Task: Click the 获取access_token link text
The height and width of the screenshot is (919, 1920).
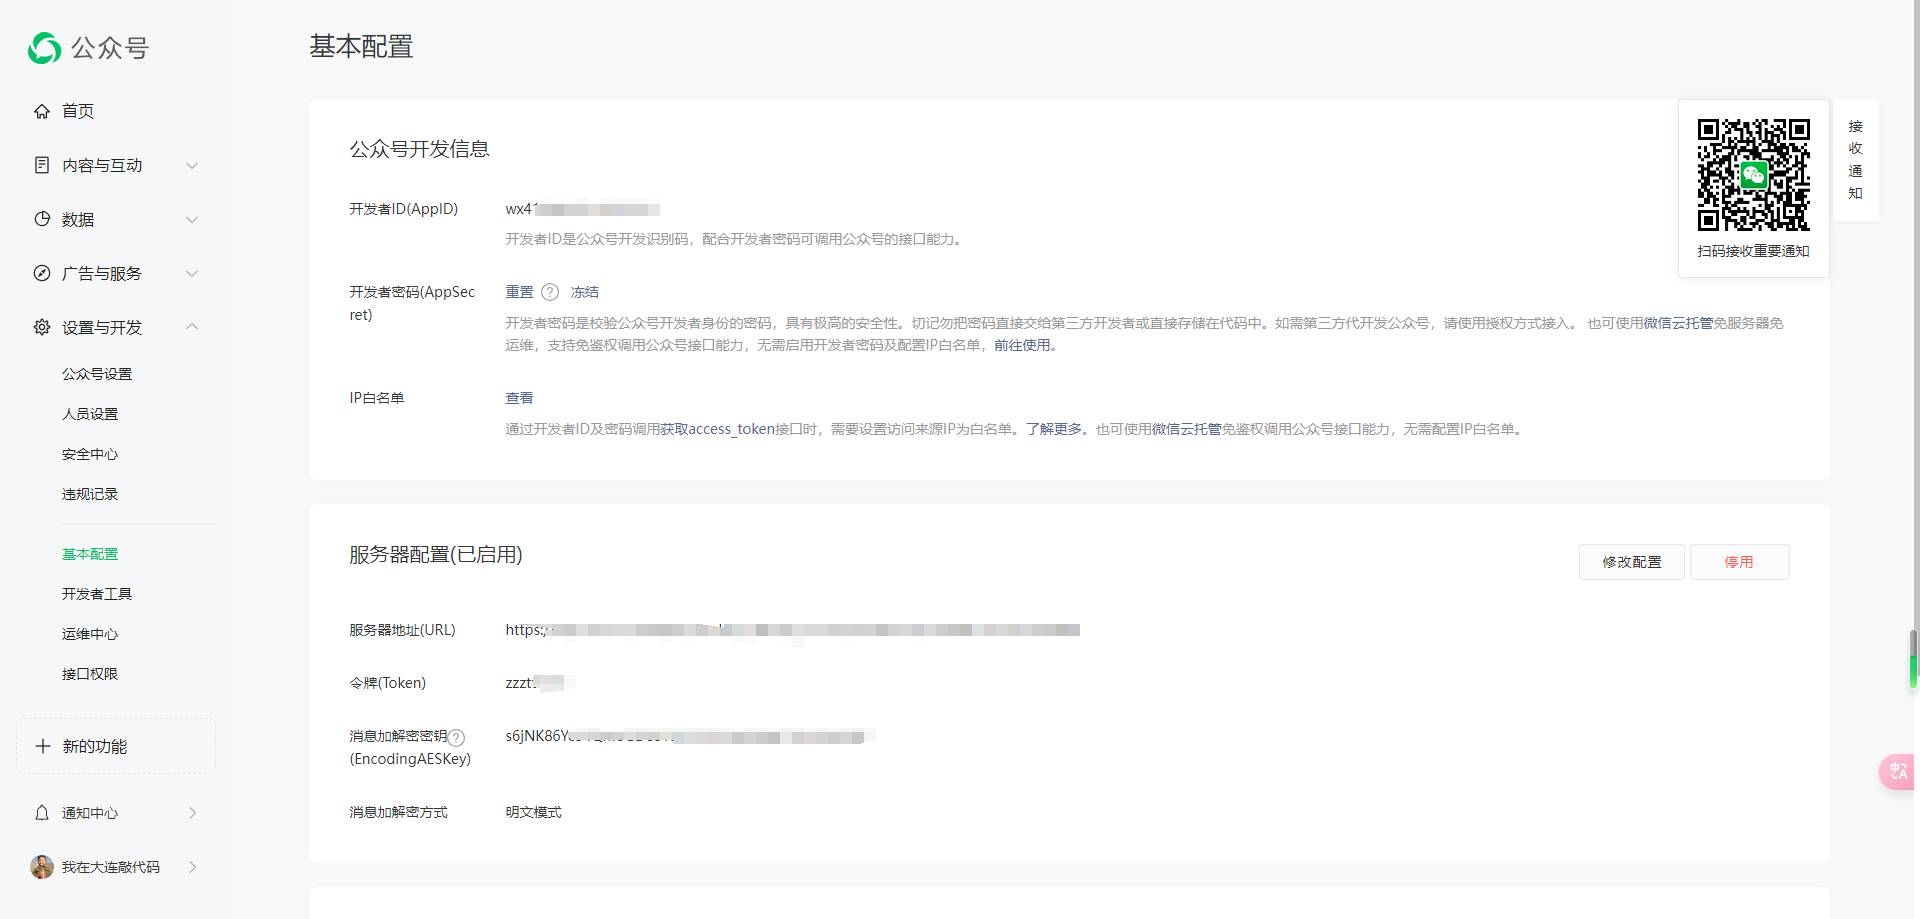Action: (x=717, y=429)
